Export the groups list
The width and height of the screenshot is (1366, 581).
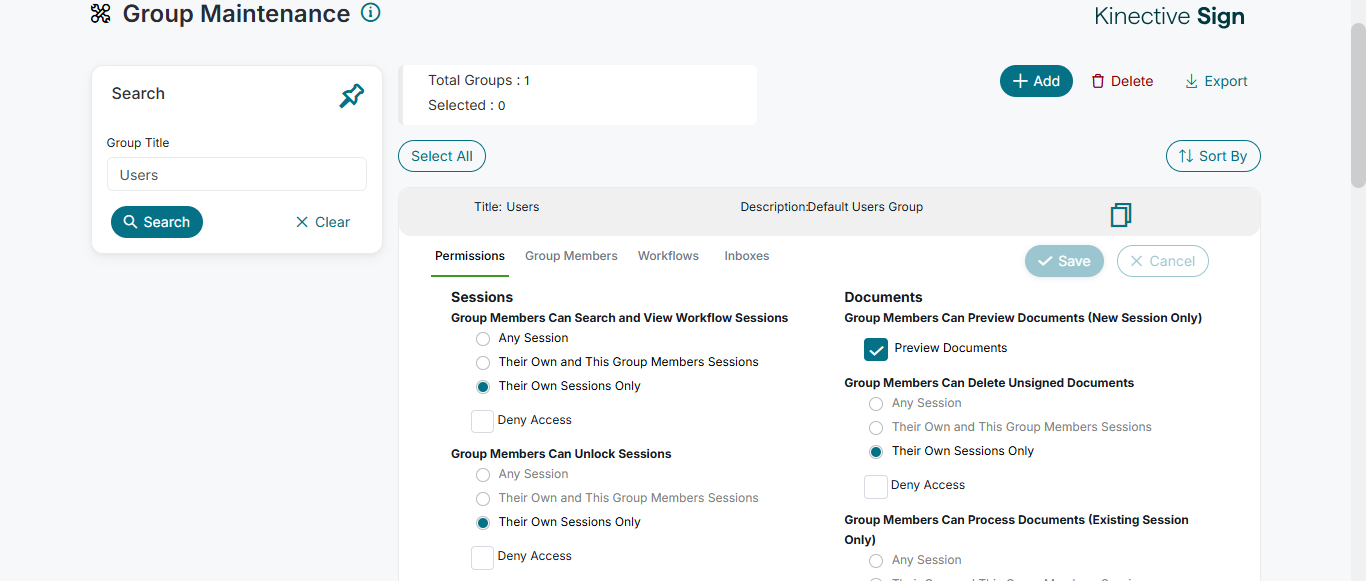1216,81
